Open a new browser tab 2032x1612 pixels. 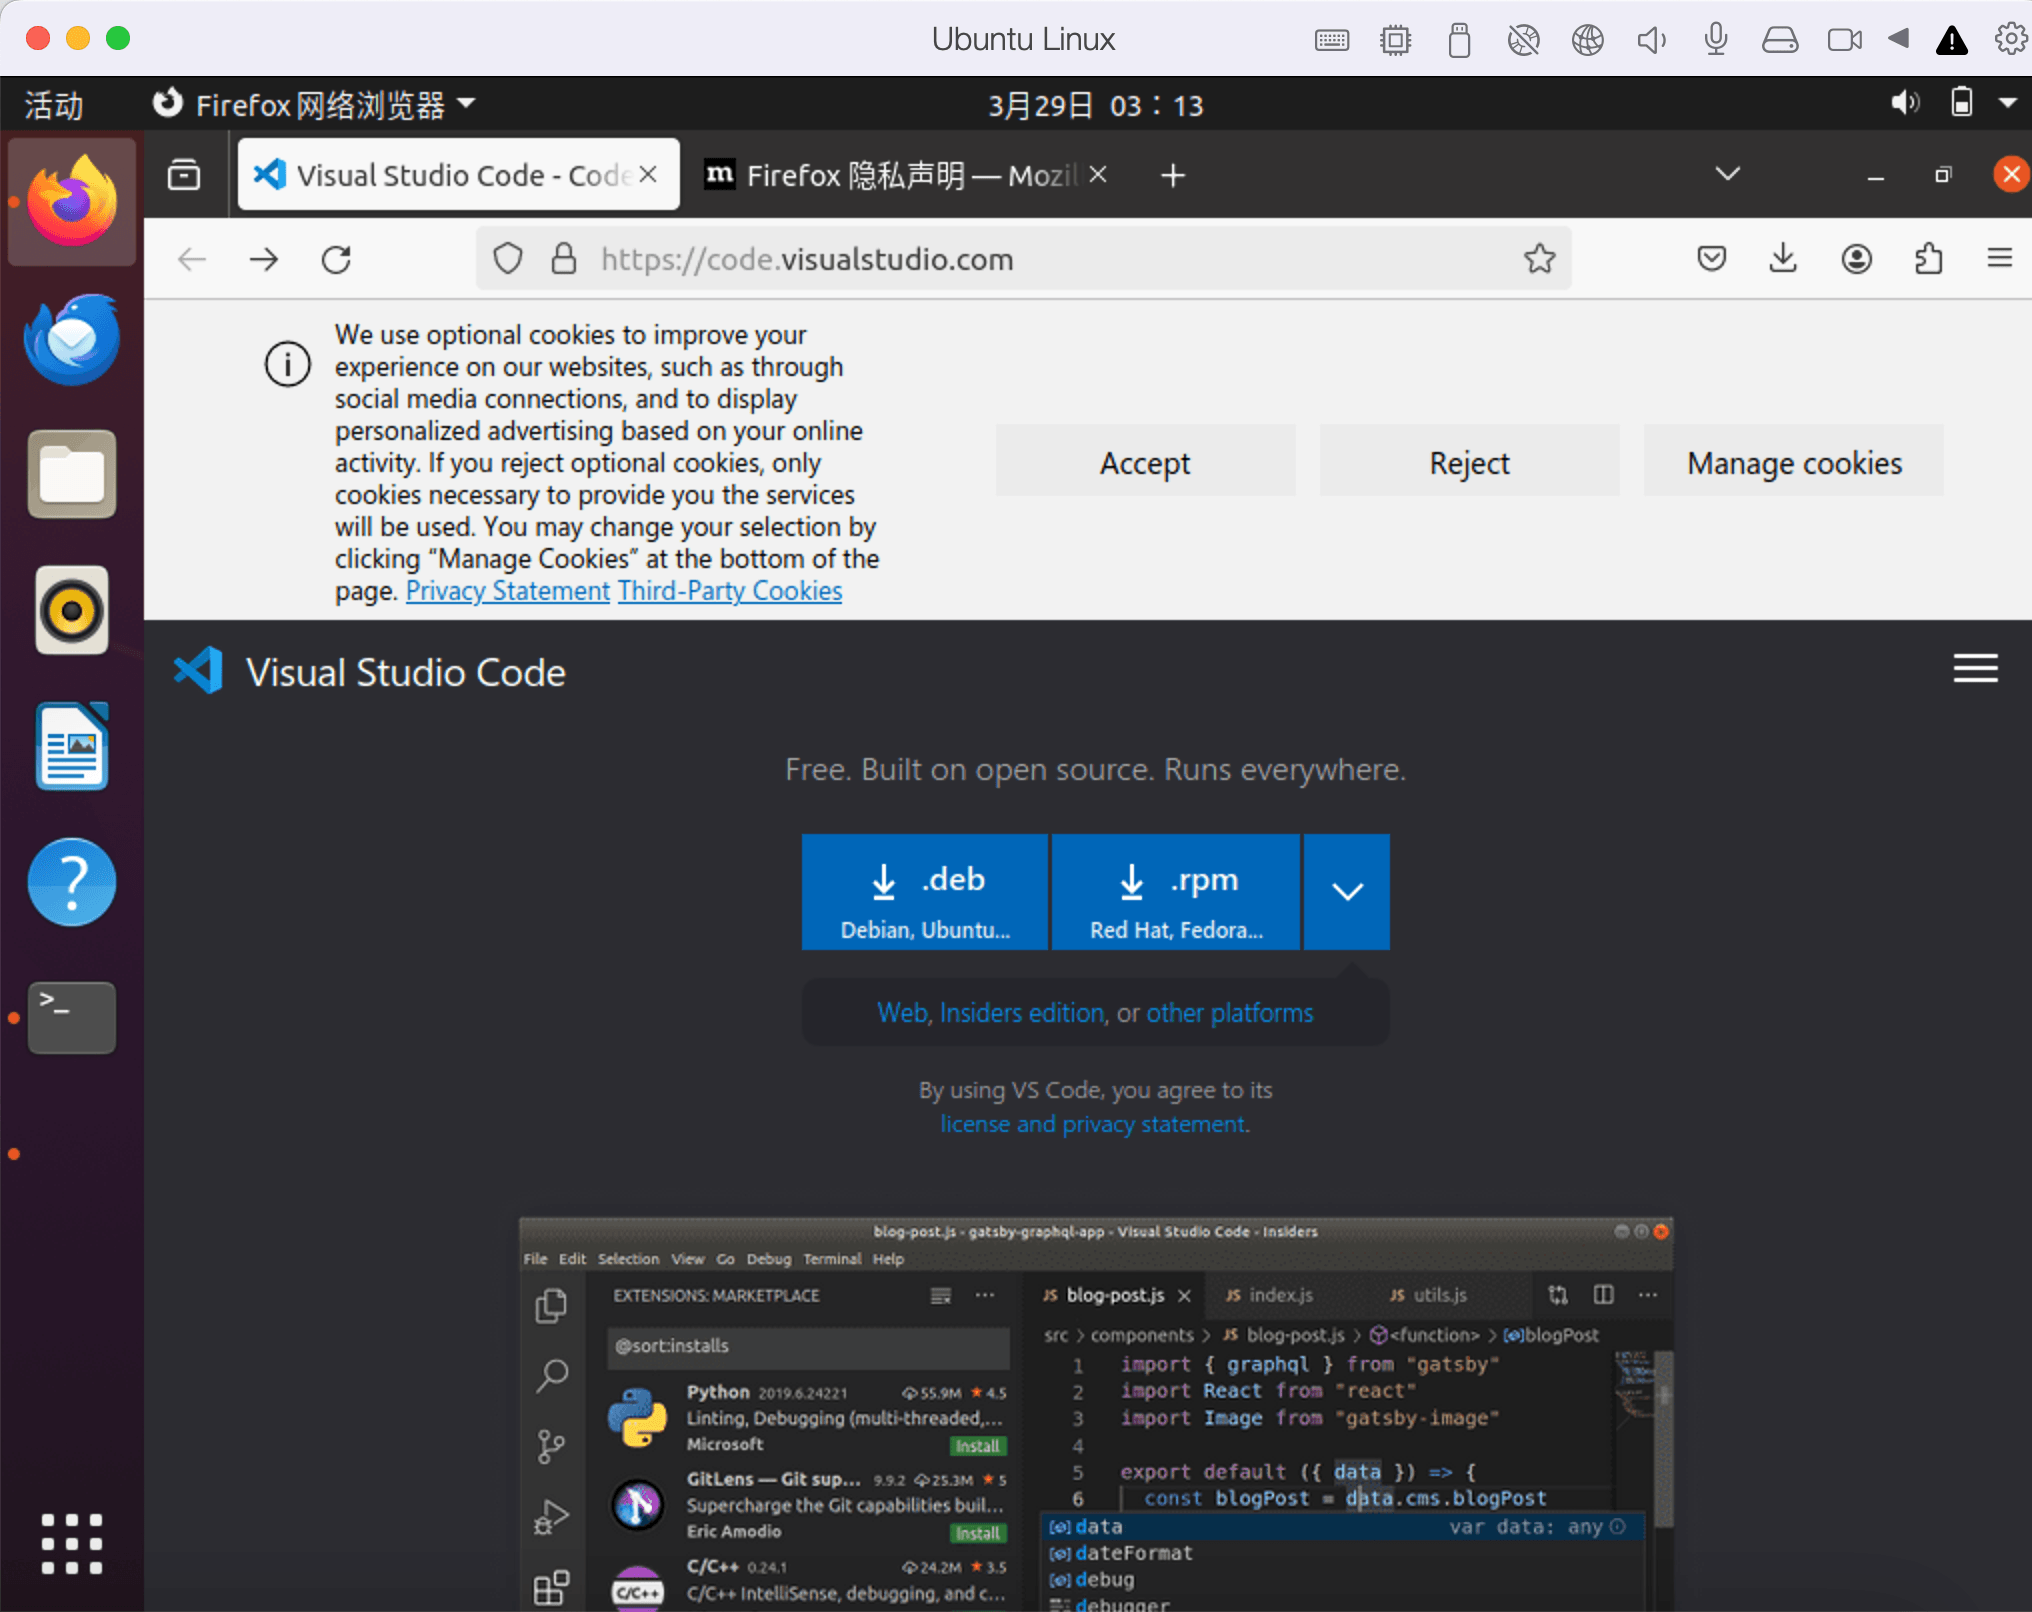tap(1173, 176)
